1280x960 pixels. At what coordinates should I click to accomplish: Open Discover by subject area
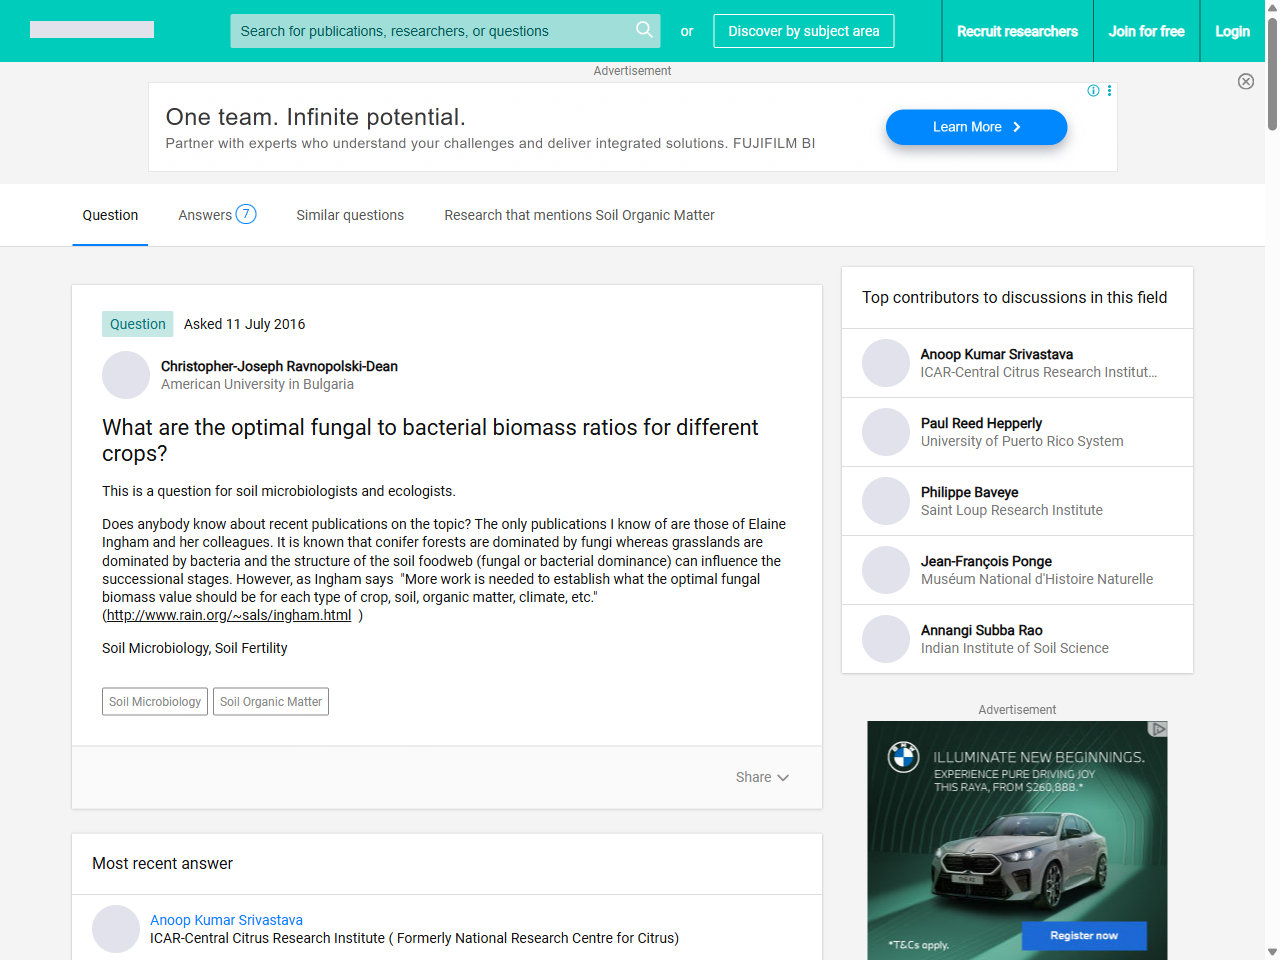click(803, 31)
